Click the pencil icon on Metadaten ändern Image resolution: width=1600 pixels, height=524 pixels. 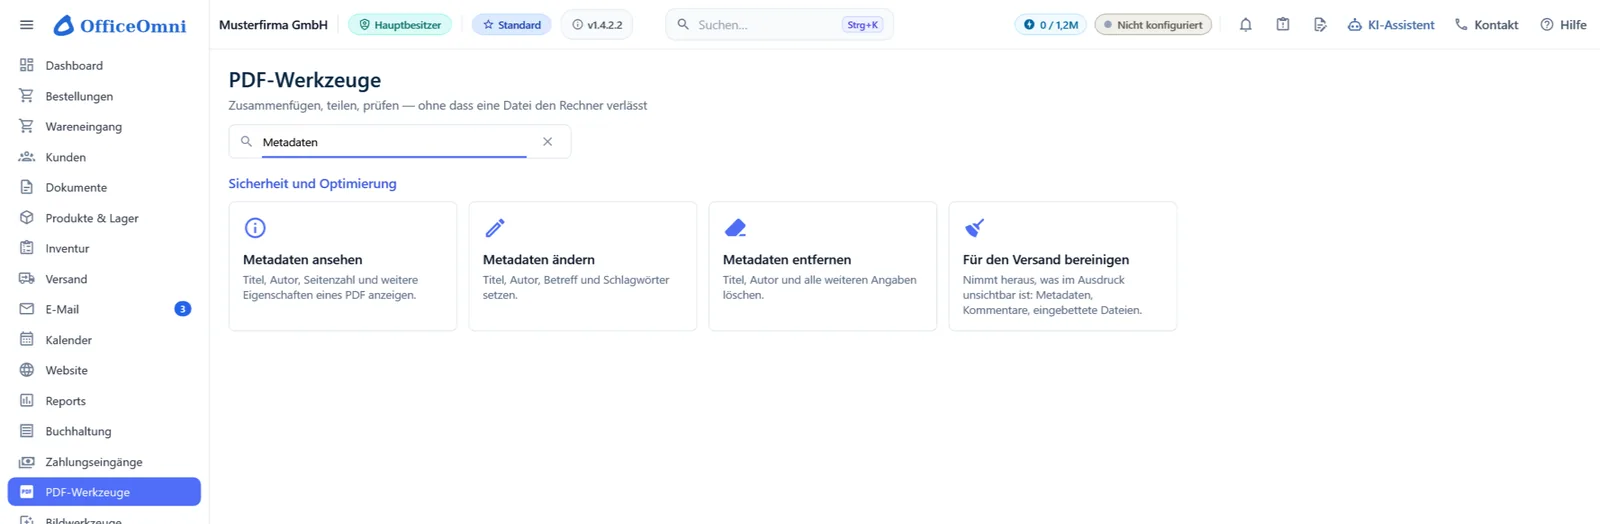(495, 228)
